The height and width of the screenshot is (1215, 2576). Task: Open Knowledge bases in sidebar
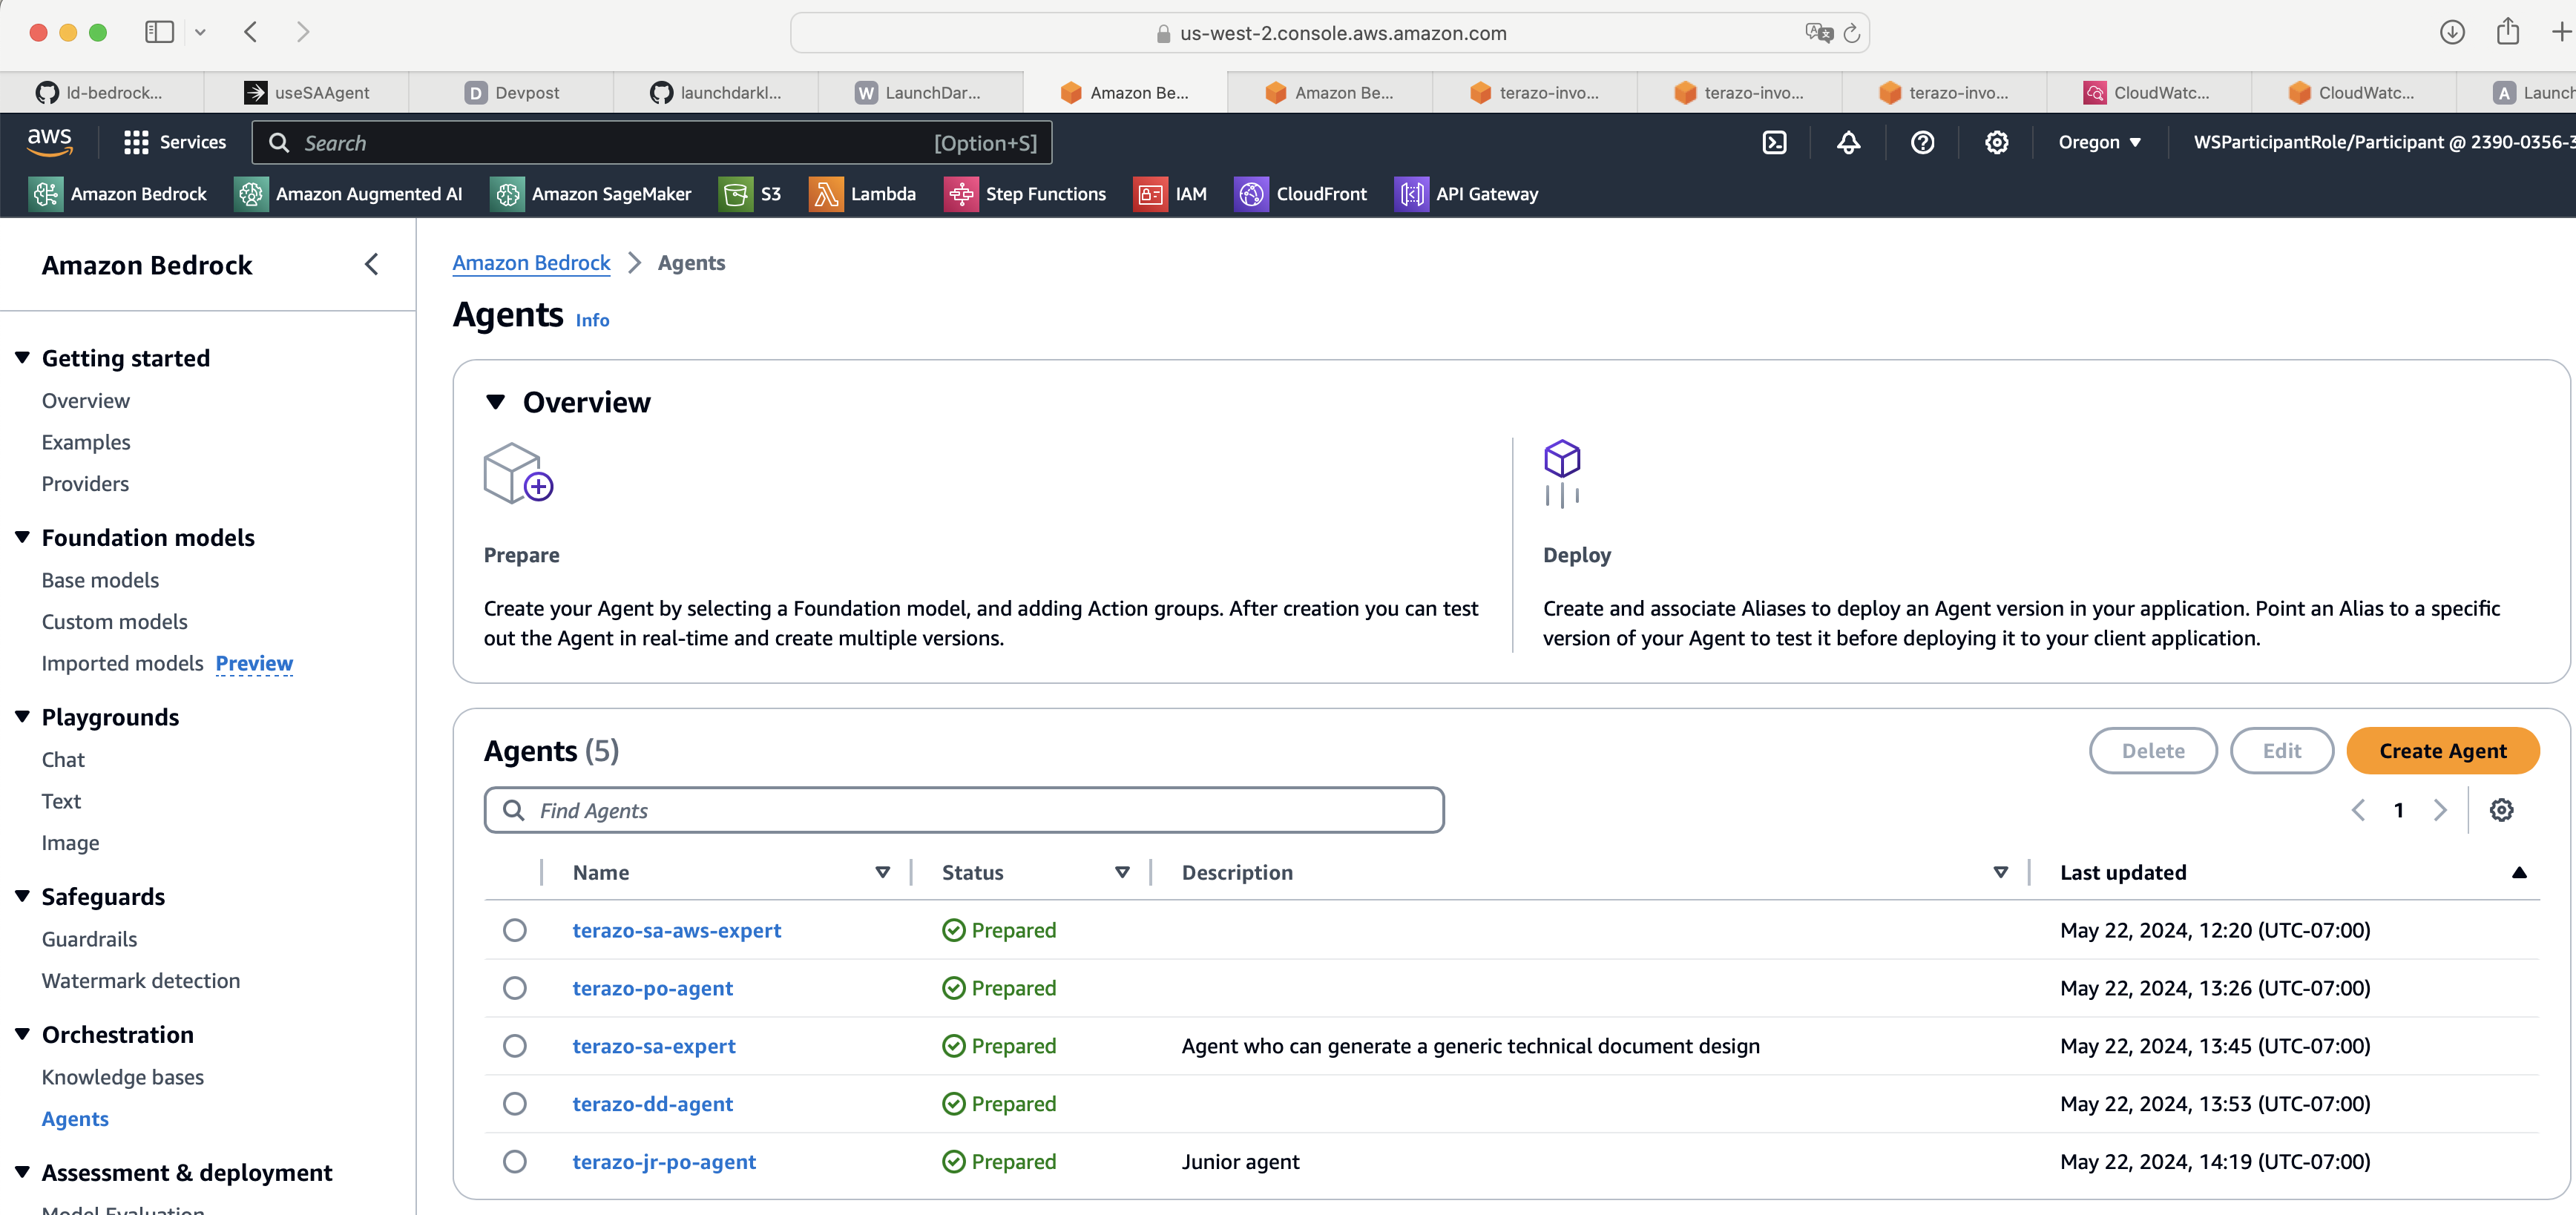click(122, 1077)
